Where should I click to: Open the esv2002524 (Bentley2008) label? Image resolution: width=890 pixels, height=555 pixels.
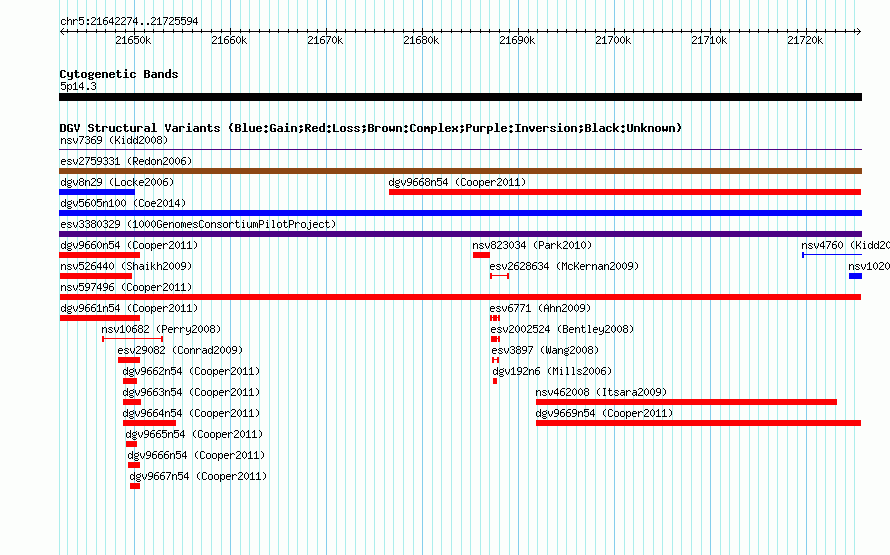pyautogui.click(x=562, y=329)
